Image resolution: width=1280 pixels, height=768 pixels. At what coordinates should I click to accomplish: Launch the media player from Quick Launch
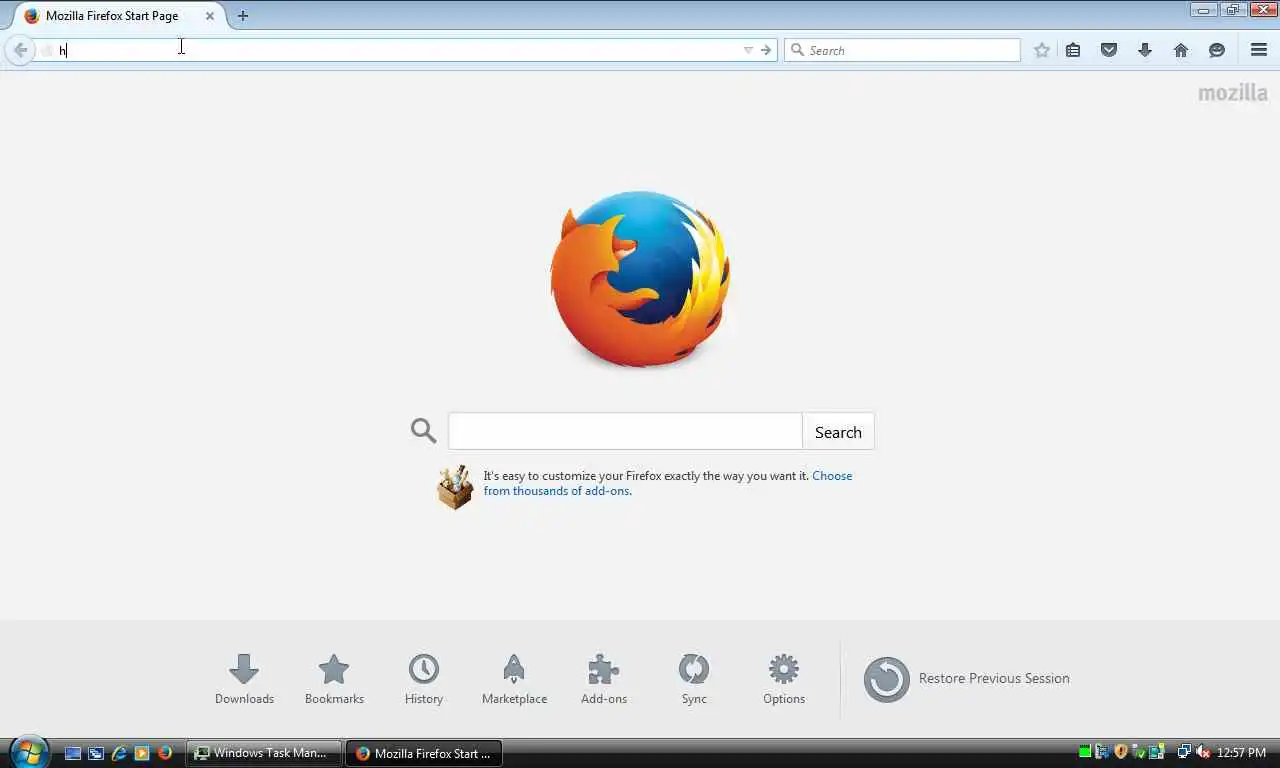click(142, 753)
